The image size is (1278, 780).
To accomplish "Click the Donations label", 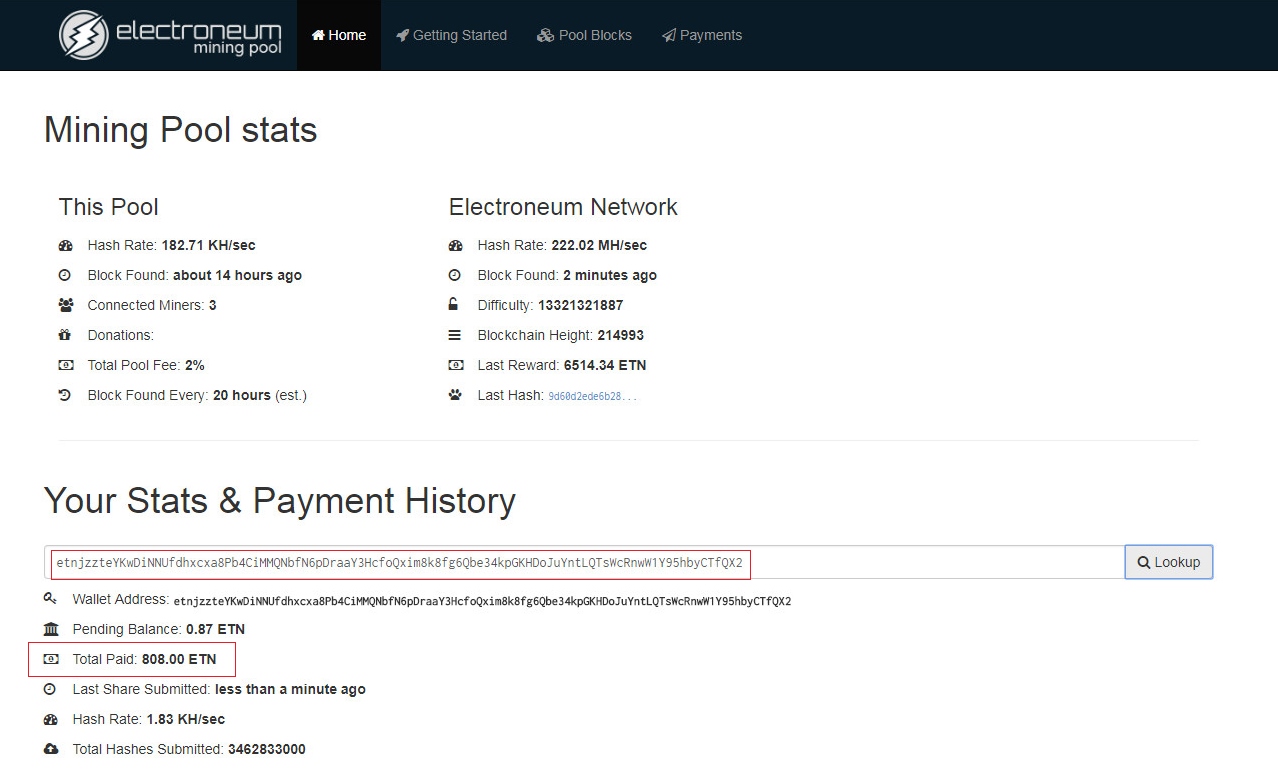I will [121, 335].
